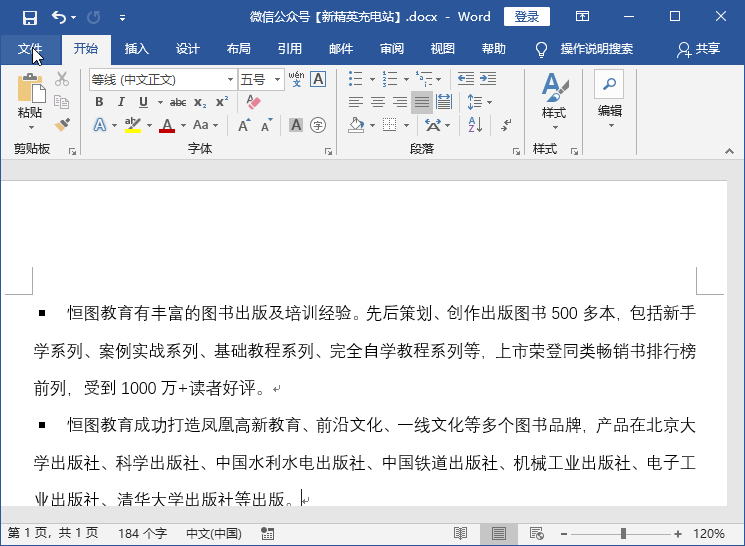
Task: Decrease font size with the smaller A
Action: pos(266,125)
